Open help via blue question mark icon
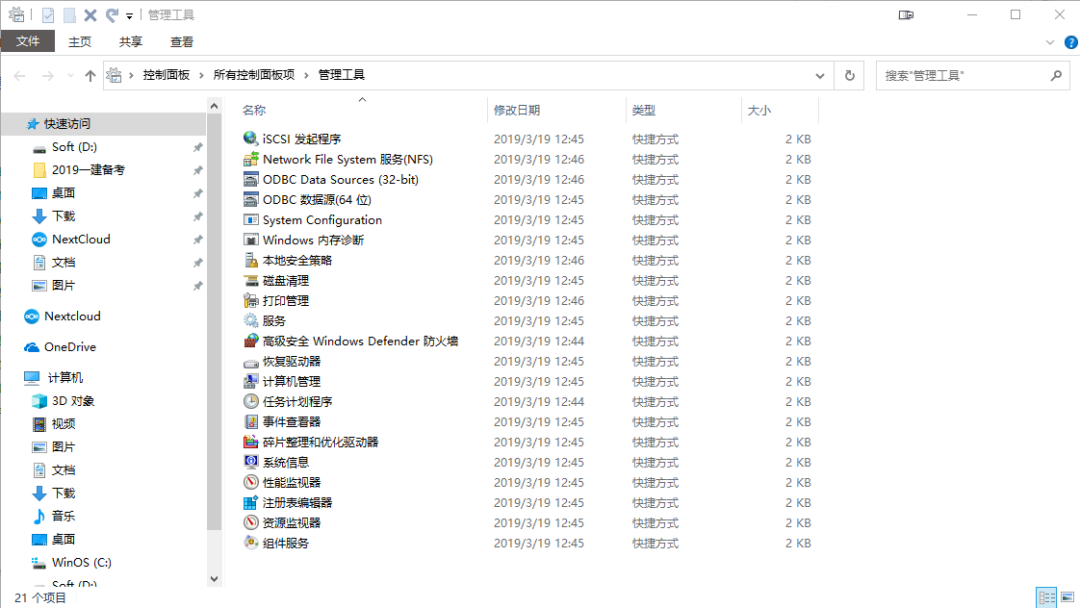This screenshot has height=608, width=1080. point(1071,42)
